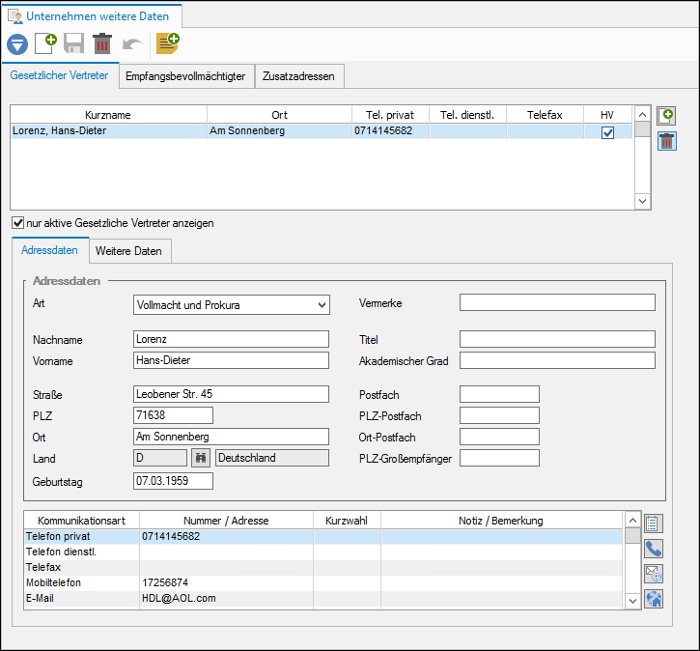Toggle HV checkbox for Lorenz, Hans-Dieter
The height and width of the screenshot is (651, 700).
608,133
